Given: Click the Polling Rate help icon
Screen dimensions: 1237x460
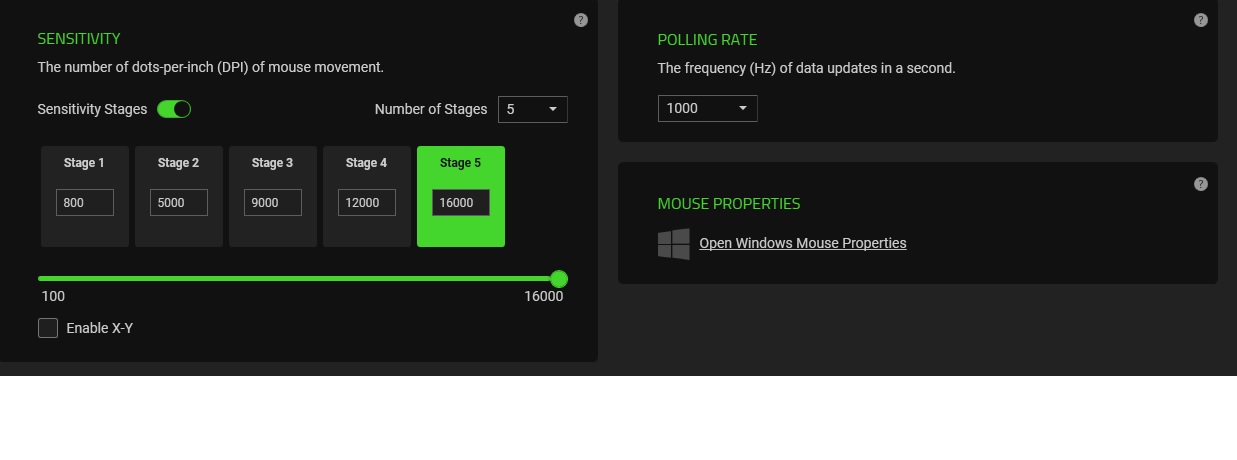Looking at the screenshot, I should tap(1201, 20).
